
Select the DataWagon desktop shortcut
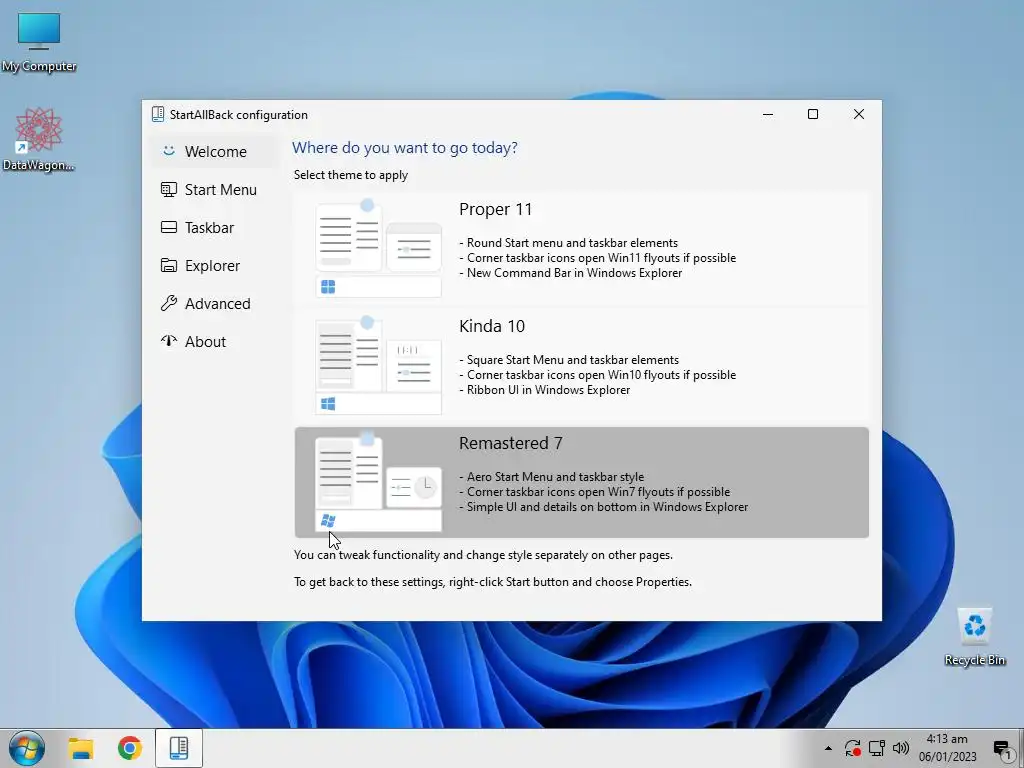click(x=39, y=140)
